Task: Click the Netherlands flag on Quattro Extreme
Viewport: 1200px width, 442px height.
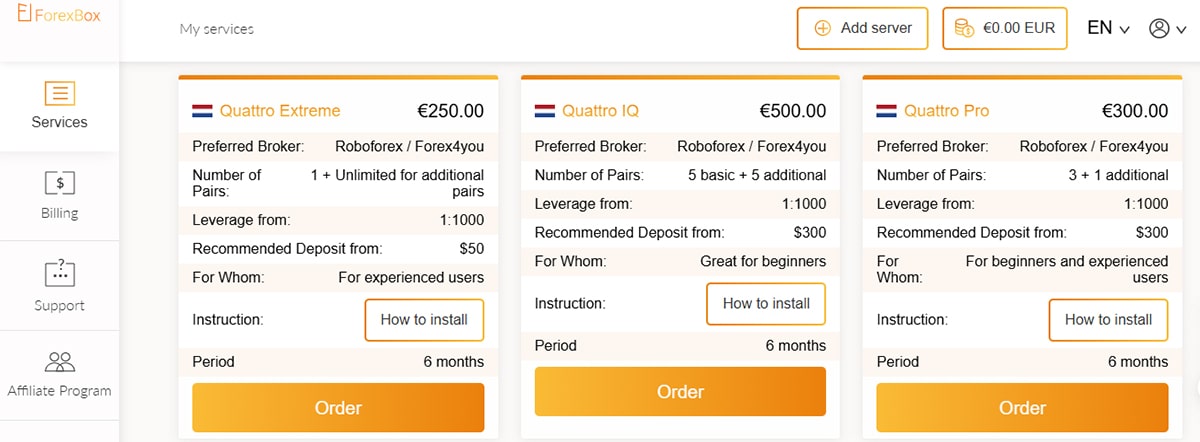Action: point(202,111)
